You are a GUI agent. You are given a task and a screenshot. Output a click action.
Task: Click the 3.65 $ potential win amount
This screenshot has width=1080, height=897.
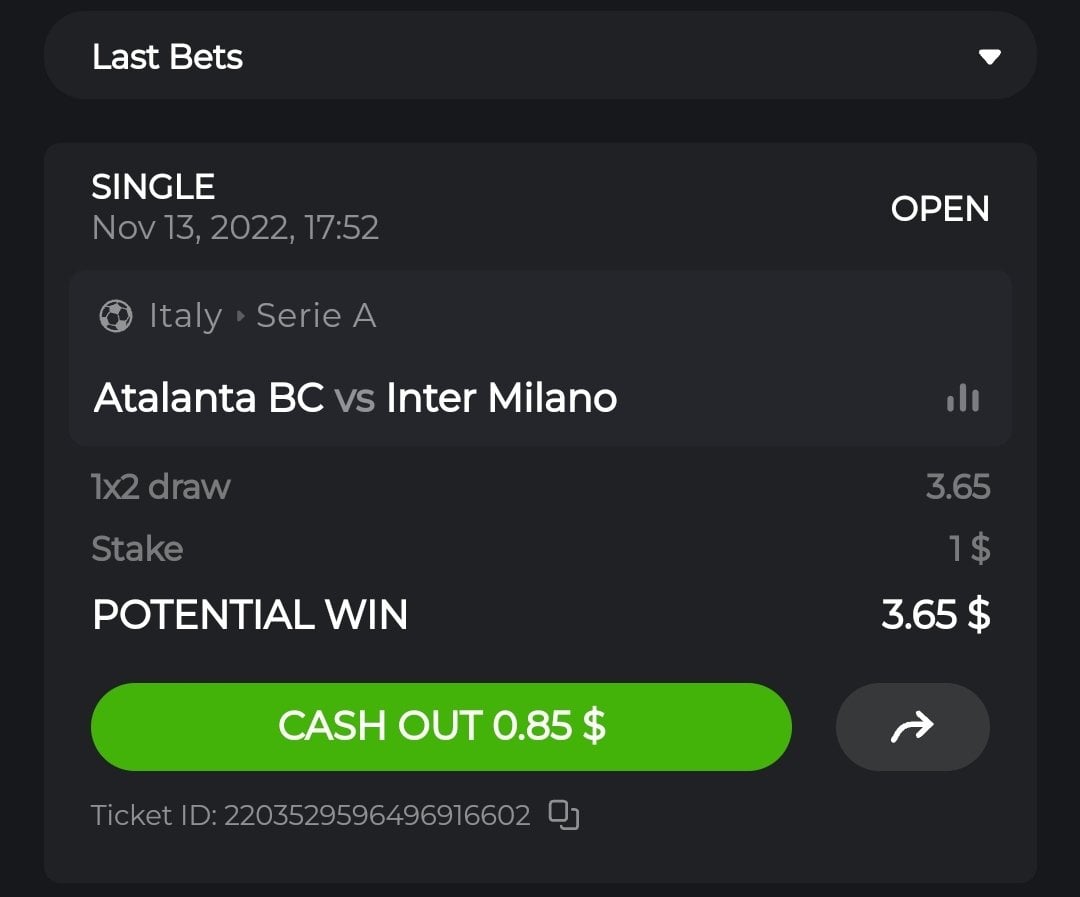tap(935, 615)
